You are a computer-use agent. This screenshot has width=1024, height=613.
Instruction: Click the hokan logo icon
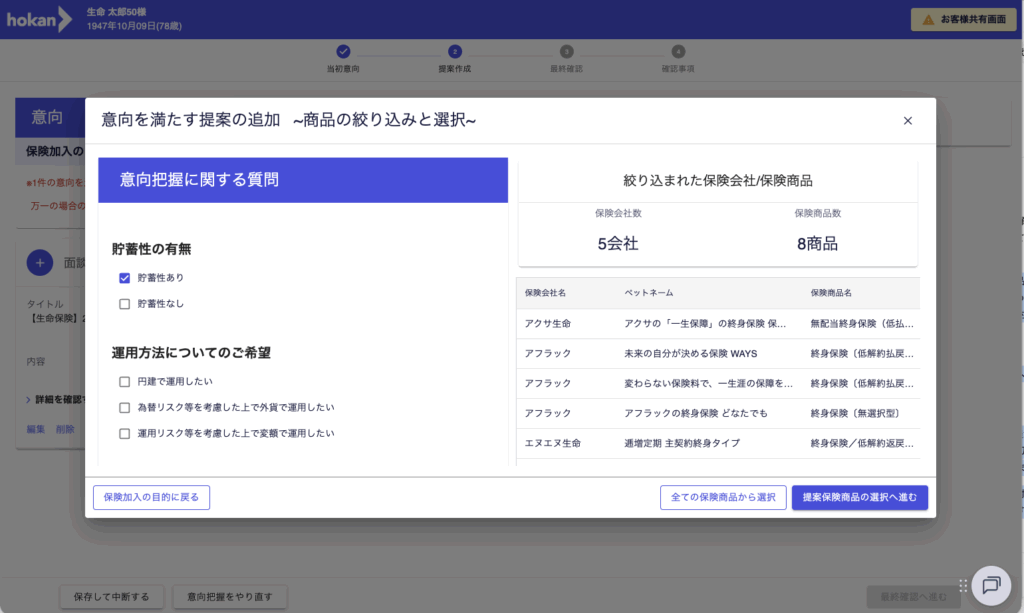40,19
